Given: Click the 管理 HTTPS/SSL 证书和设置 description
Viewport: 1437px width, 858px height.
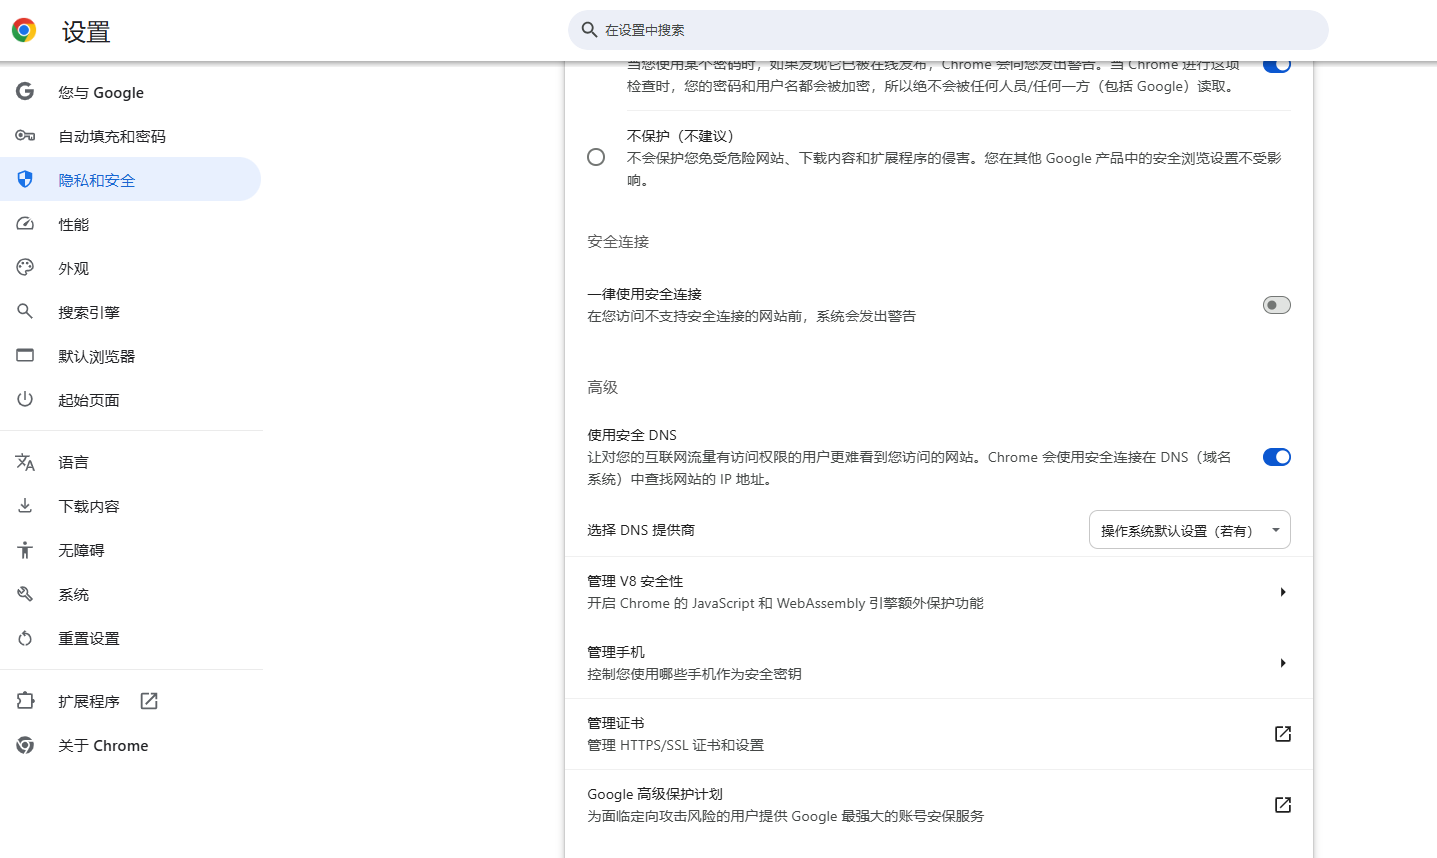Looking at the screenshot, I should click(x=675, y=745).
